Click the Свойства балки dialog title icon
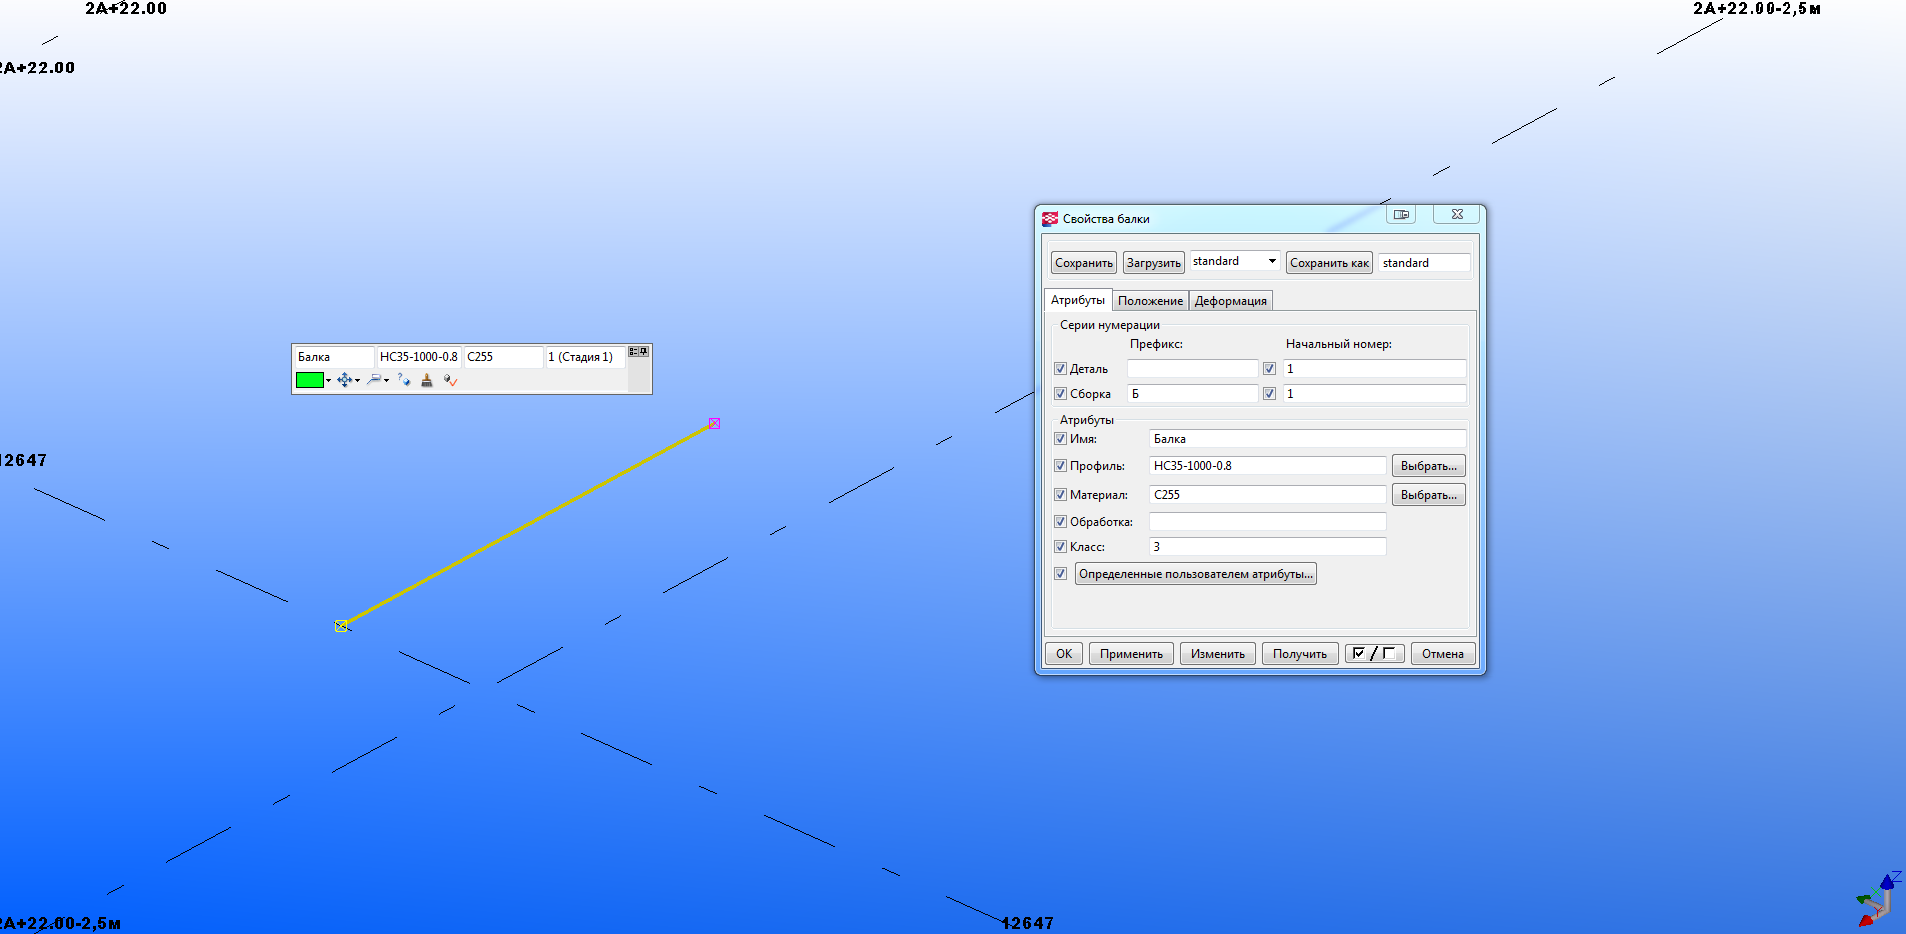The height and width of the screenshot is (934, 1906). pos(1049,218)
